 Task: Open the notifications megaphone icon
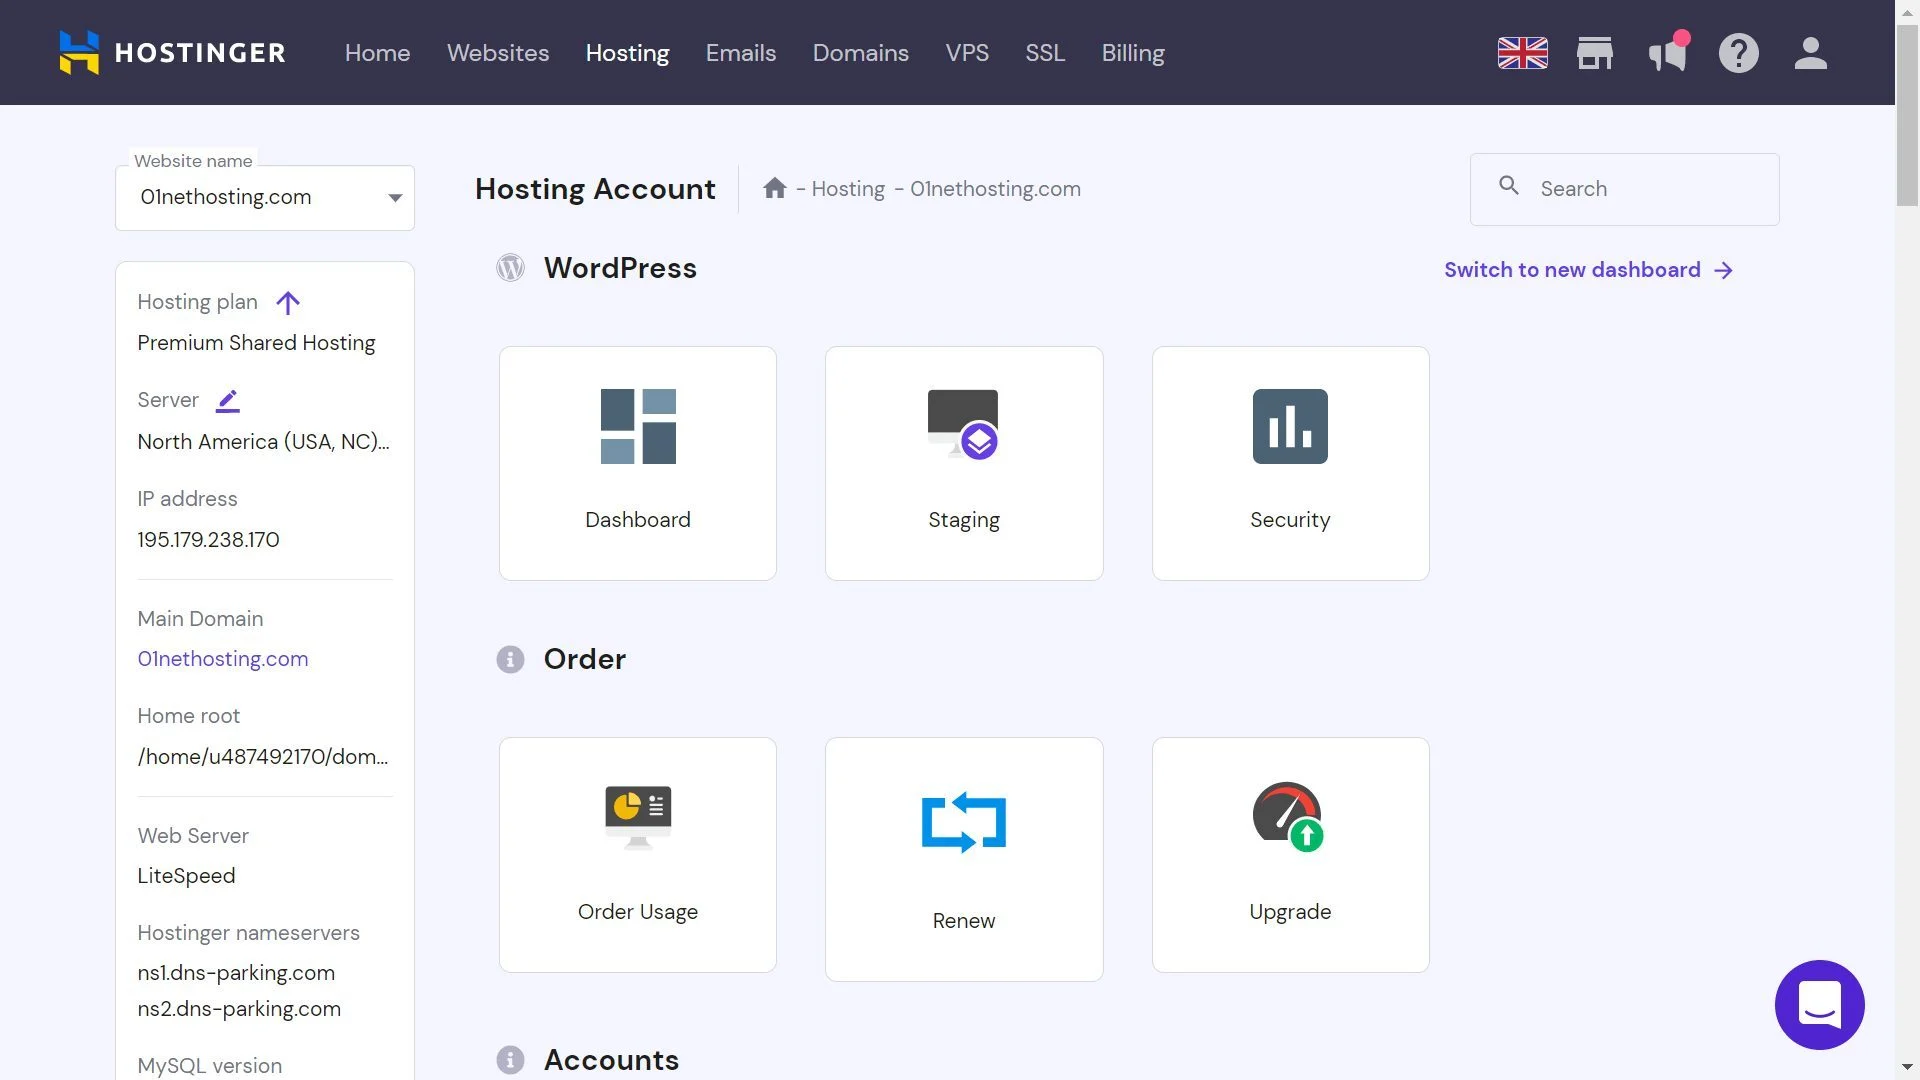click(1666, 53)
